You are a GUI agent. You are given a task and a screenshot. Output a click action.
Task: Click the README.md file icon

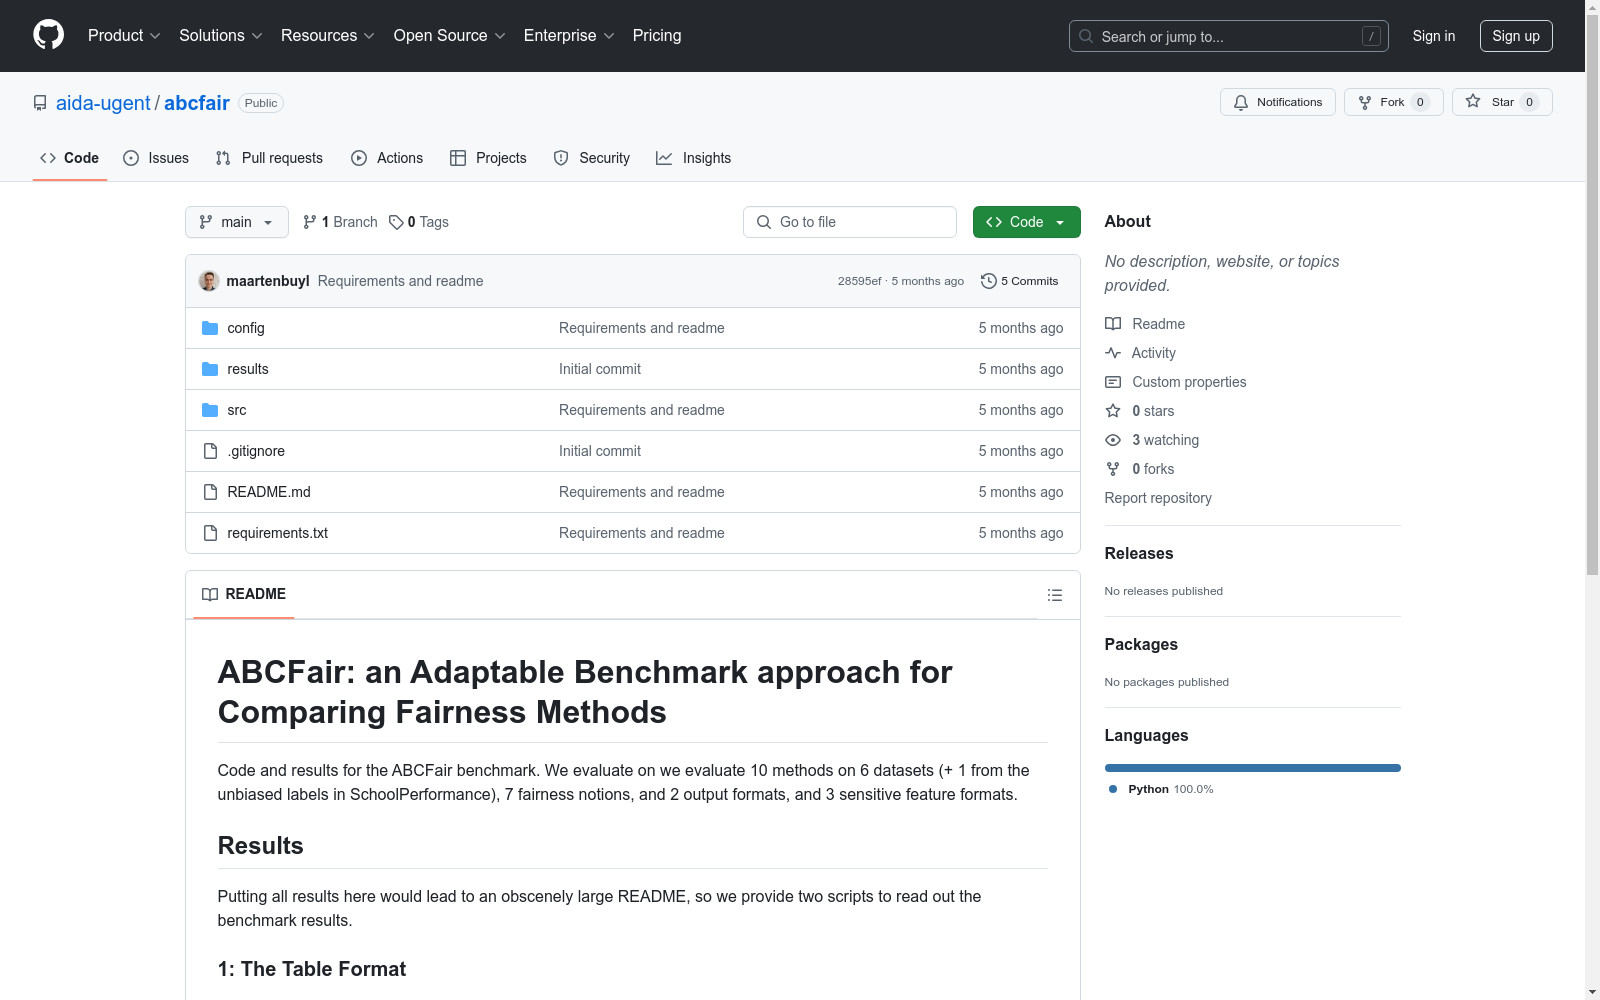click(x=210, y=492)
